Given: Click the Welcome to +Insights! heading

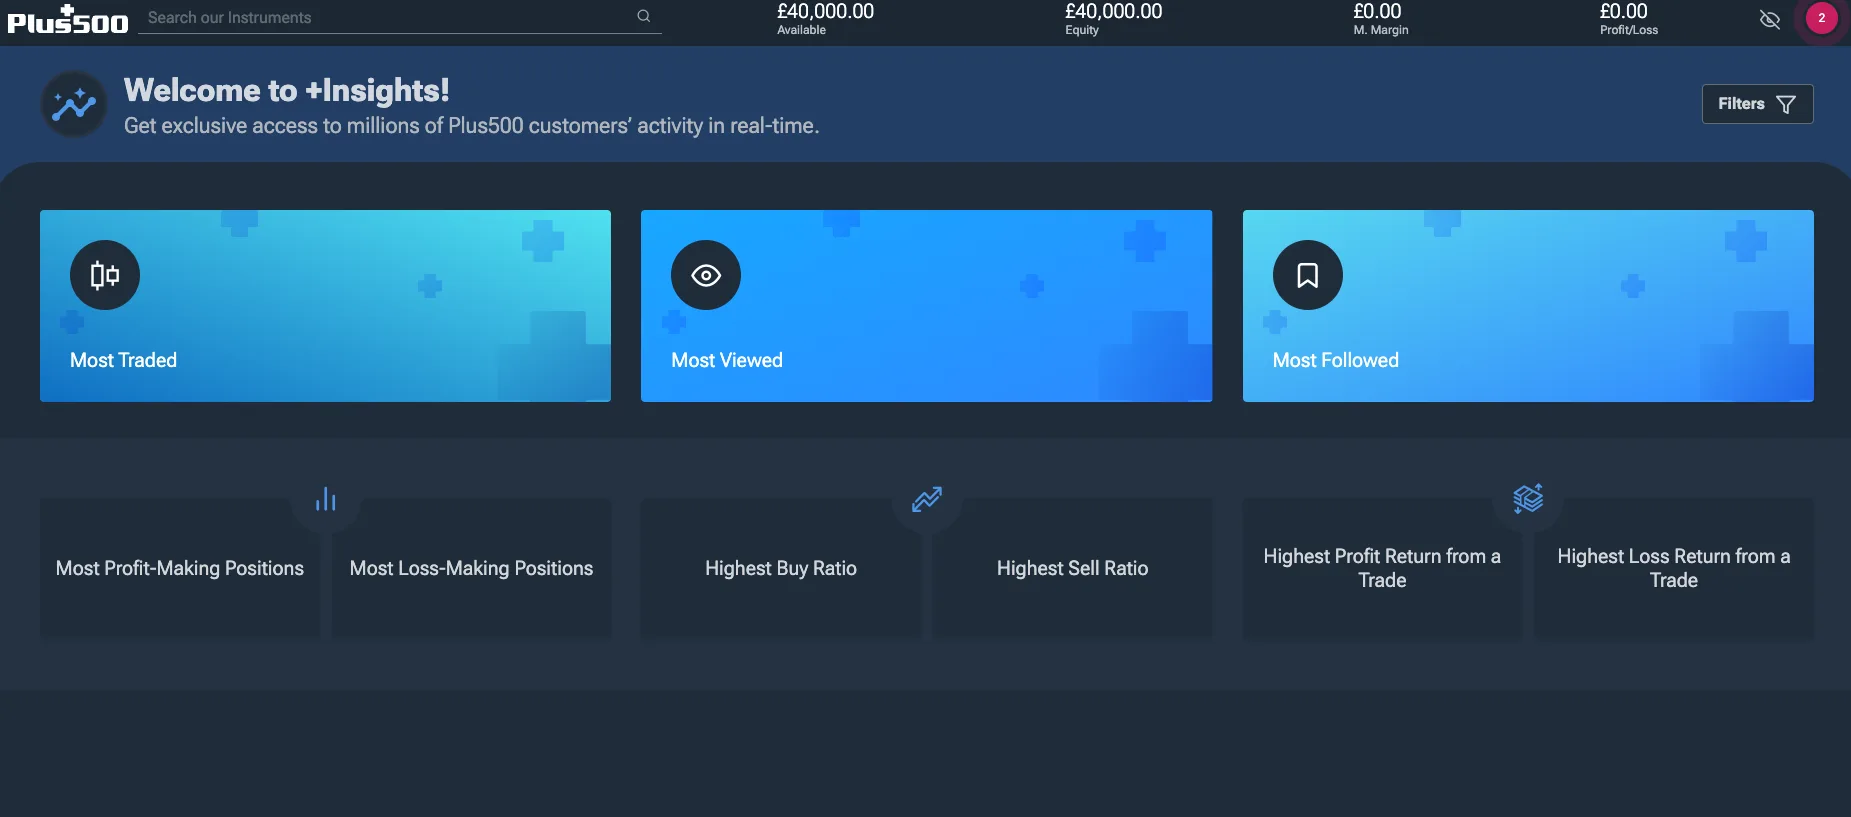Looking at the screenshot, I should coord(287,90).
